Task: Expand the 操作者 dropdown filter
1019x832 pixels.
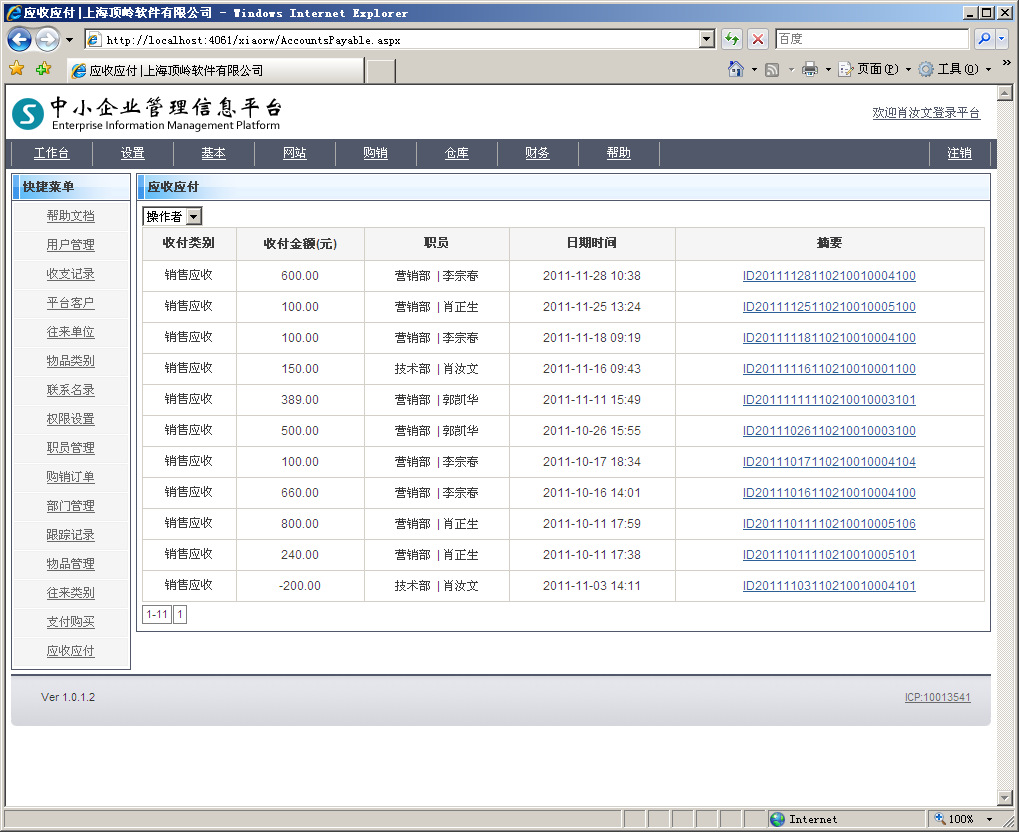Action: click(x=193, y=217)
